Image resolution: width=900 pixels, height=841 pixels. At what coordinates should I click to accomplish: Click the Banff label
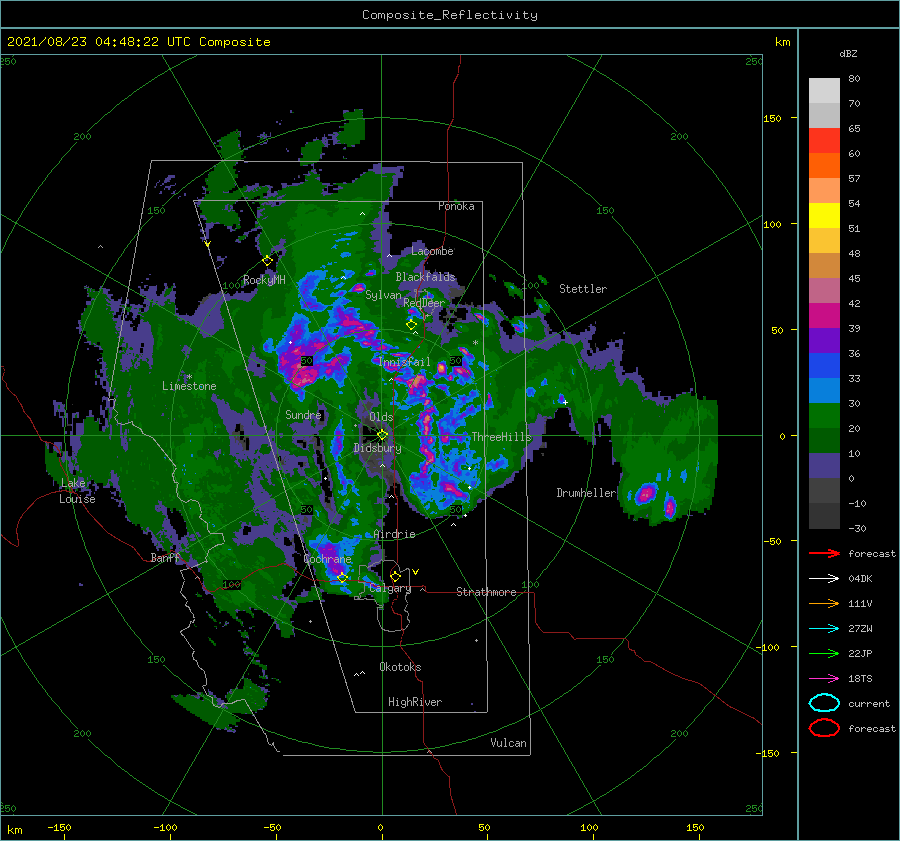coord(165,557)
